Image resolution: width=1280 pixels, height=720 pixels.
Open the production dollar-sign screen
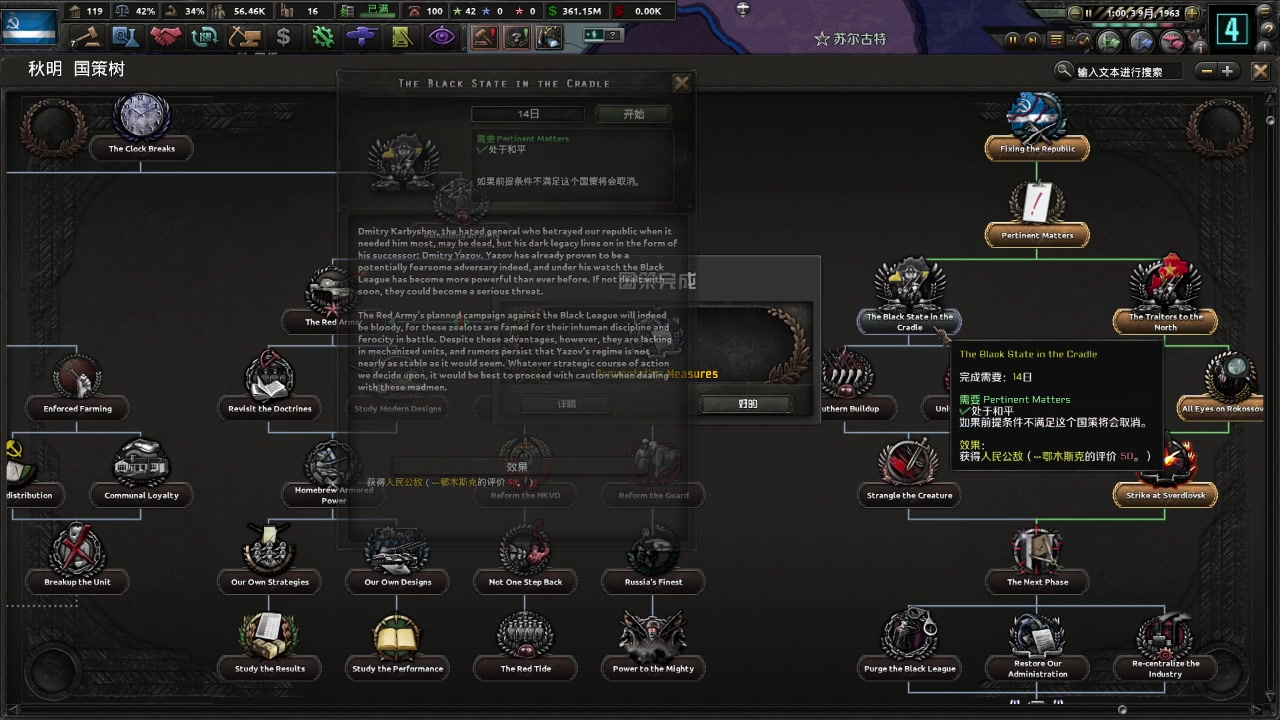pyautogui.click(x=283, y=37)
